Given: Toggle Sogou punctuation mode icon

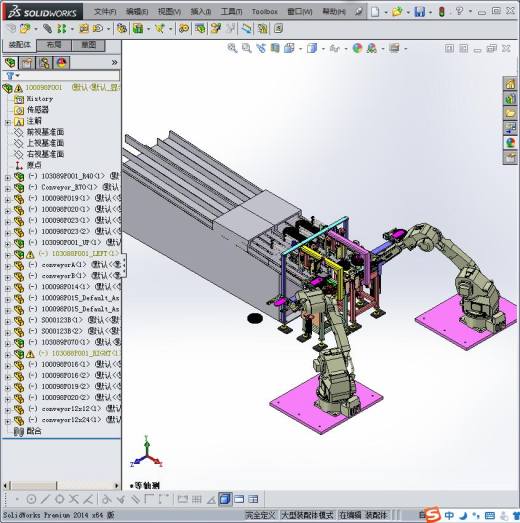Looking at the screenshot, I should 476,515.
